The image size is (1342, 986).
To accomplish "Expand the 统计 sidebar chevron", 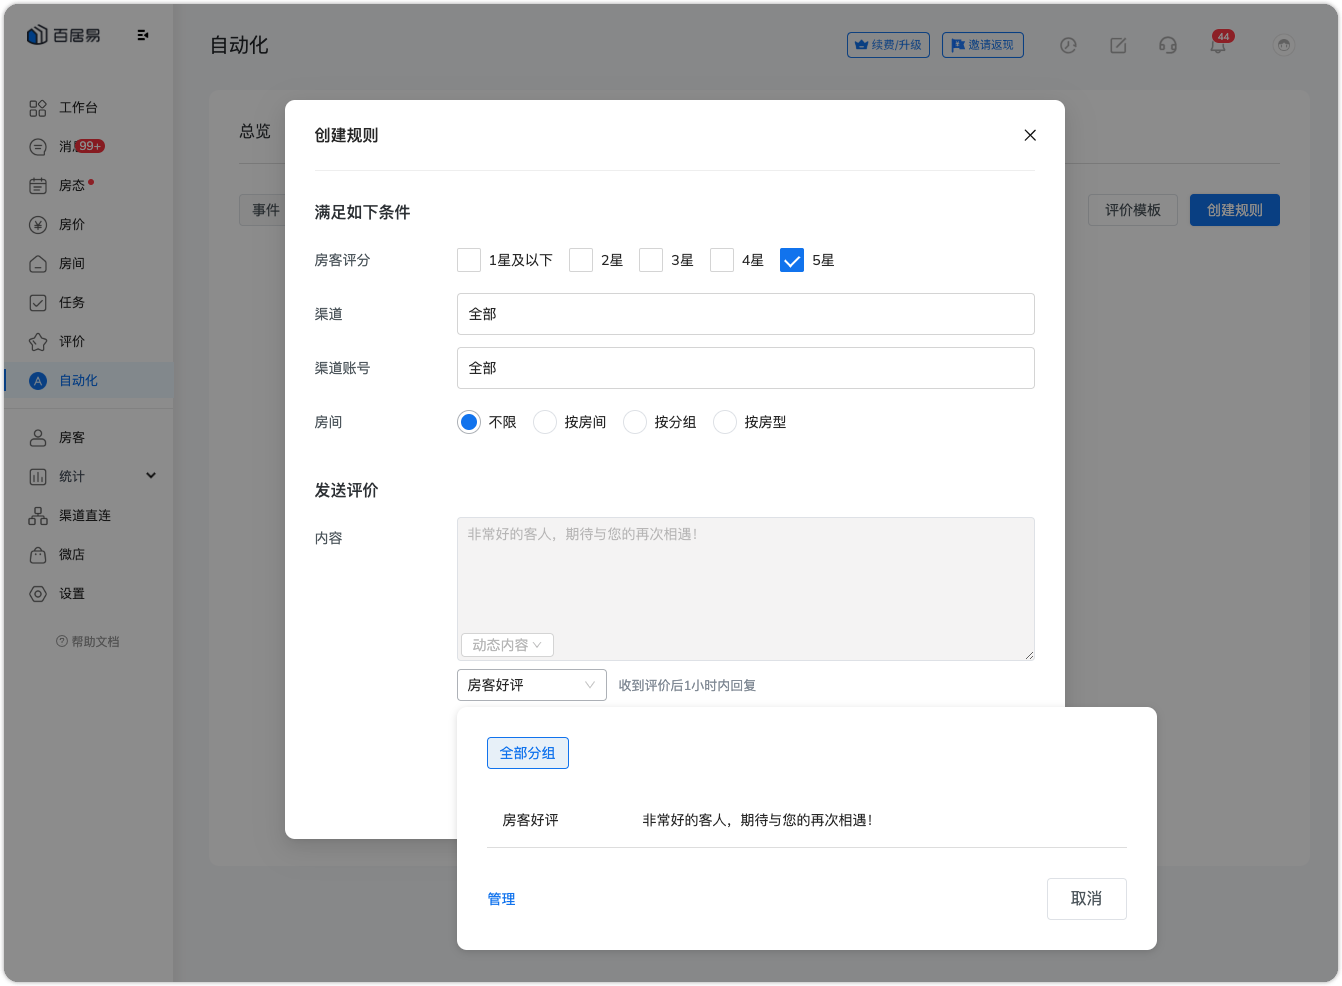I will tap(151, 476).
